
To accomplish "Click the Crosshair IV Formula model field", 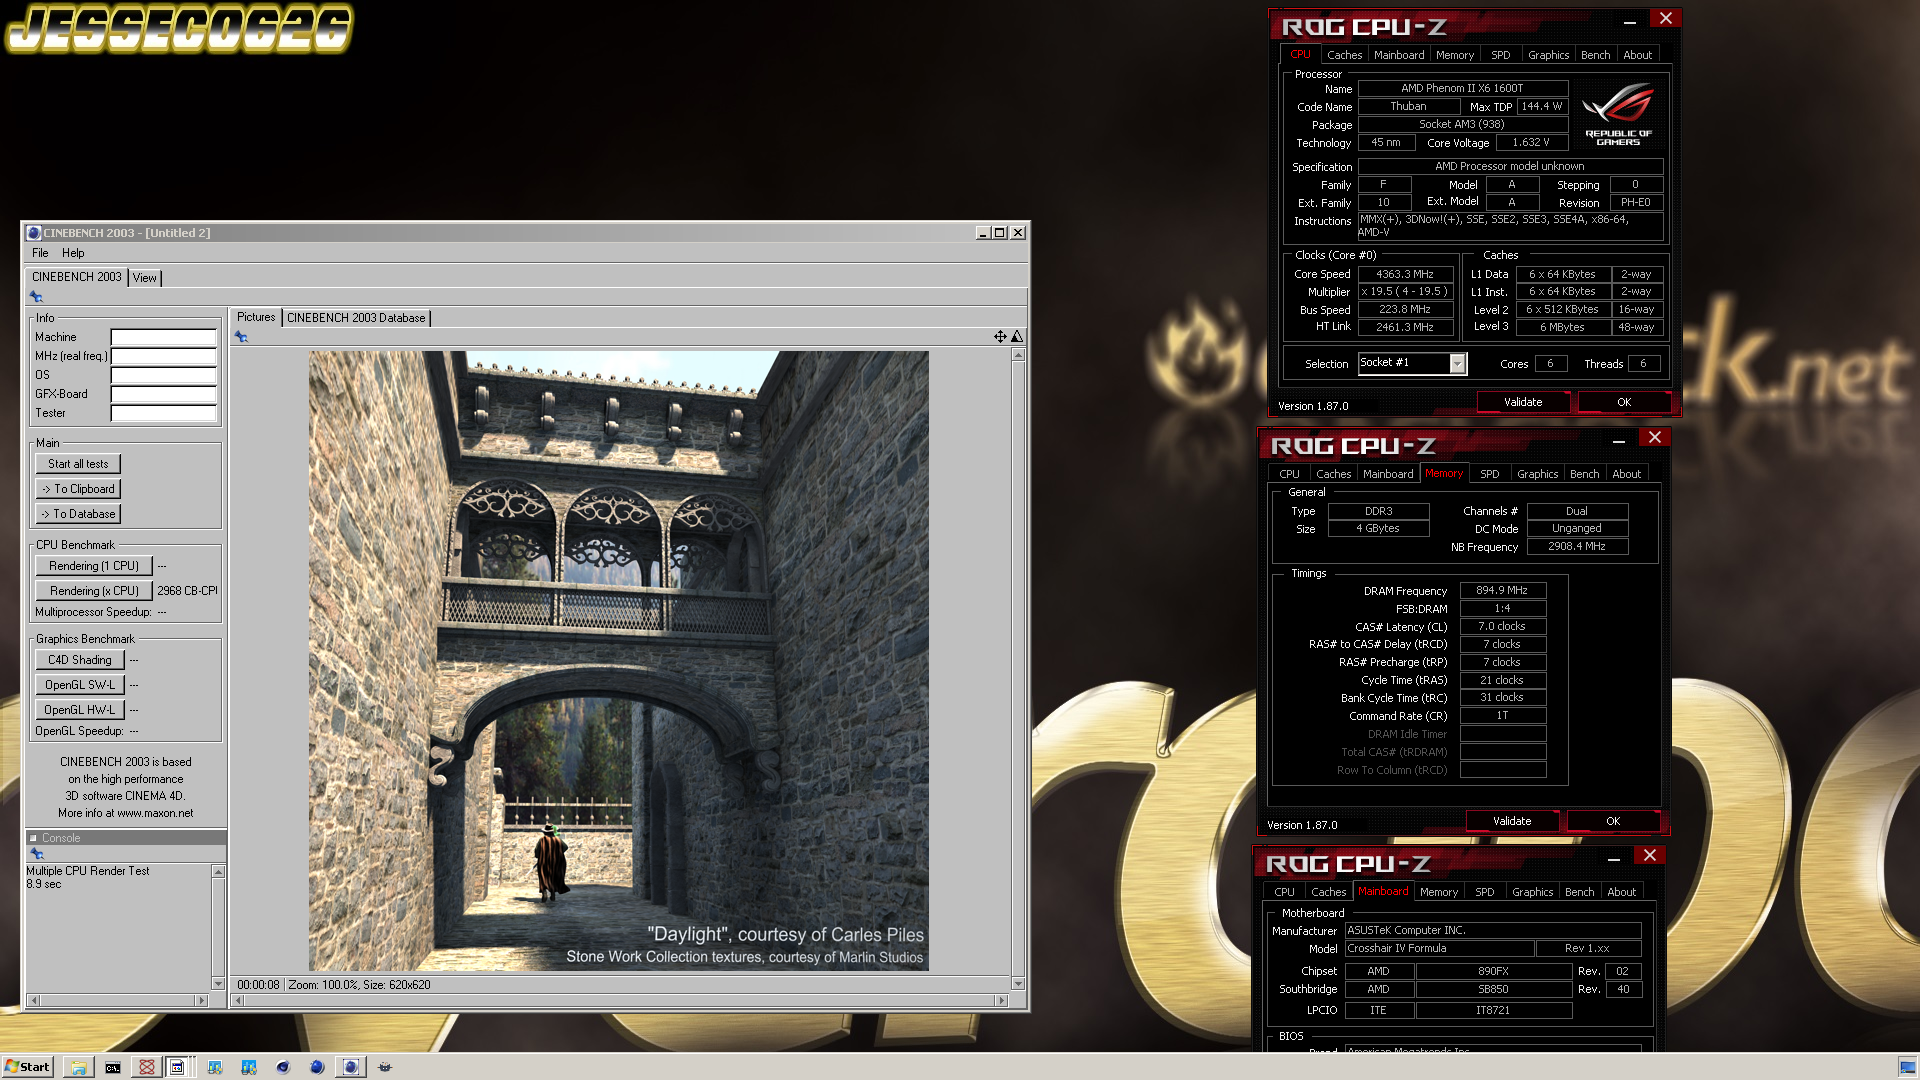I will (x=1439, y=948).
